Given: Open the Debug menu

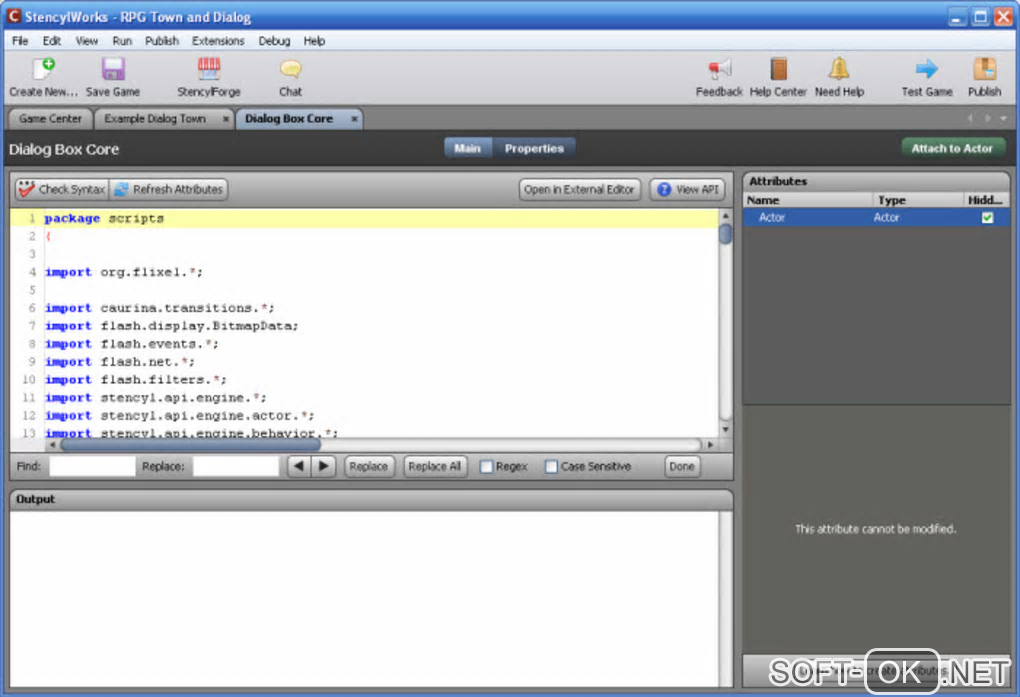Looking at the screenshot, I should tap(275, 41).
